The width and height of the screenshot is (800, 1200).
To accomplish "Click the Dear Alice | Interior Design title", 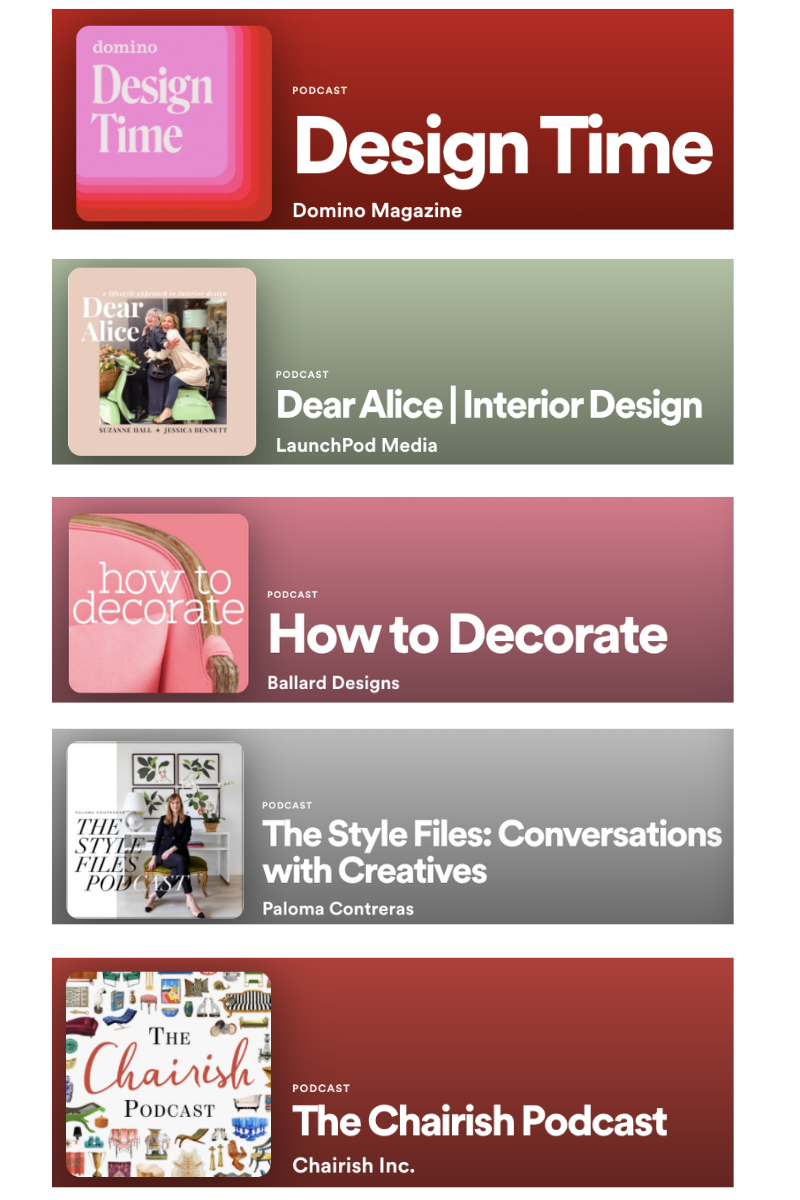I will (489, 405).
